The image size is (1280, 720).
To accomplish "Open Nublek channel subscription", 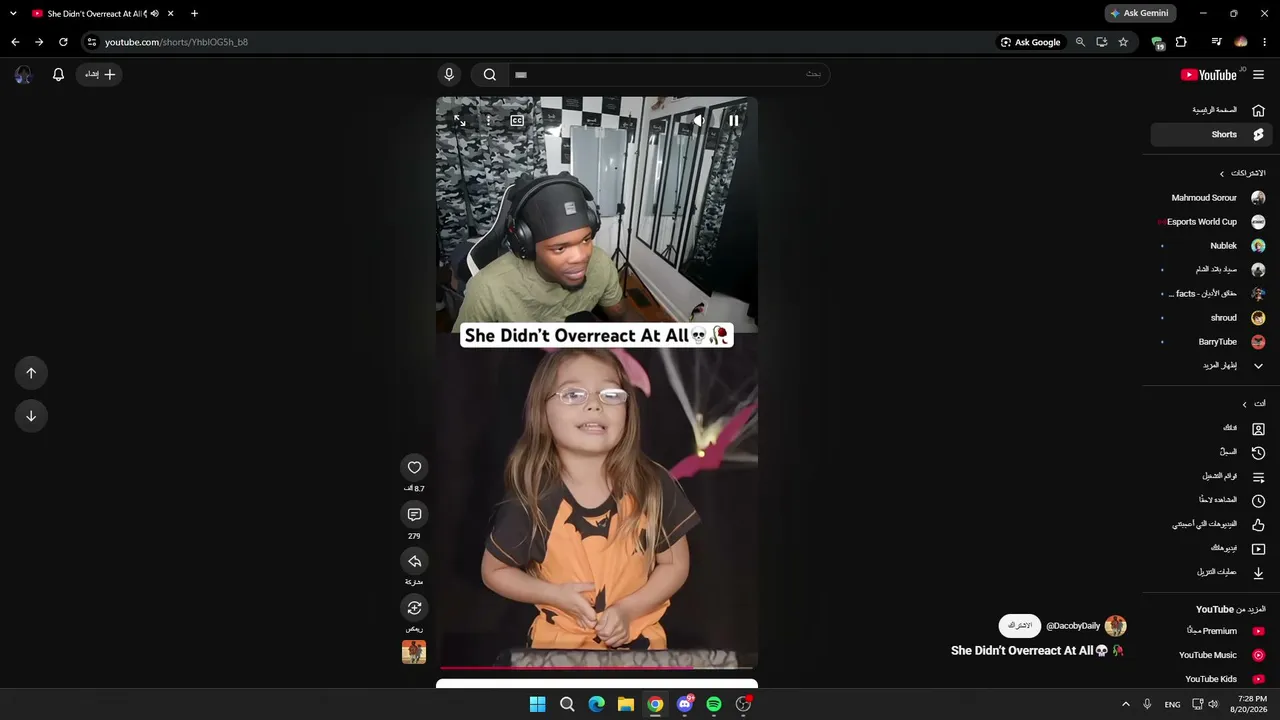I will tap(1211, 246).
